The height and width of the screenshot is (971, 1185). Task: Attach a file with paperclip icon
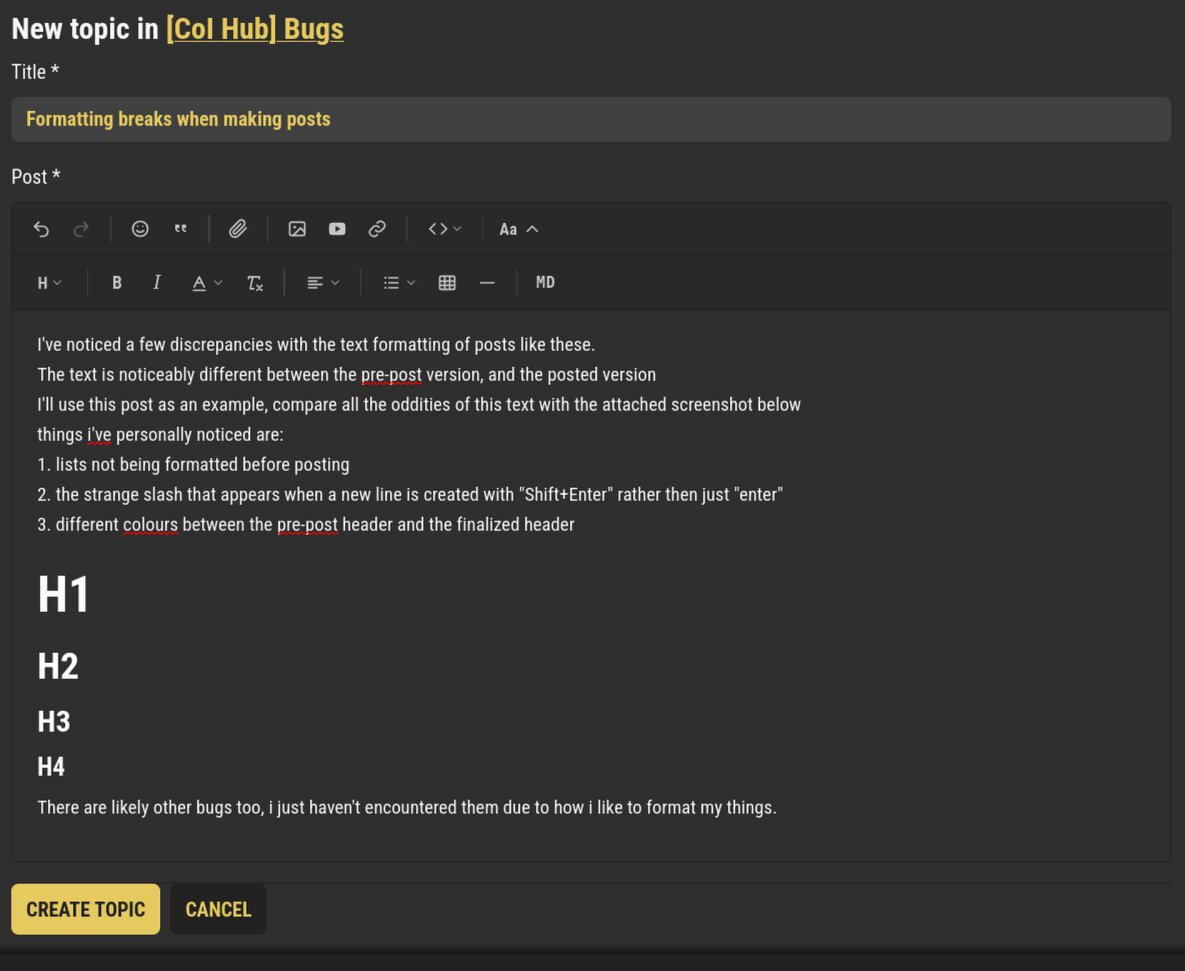238,229
